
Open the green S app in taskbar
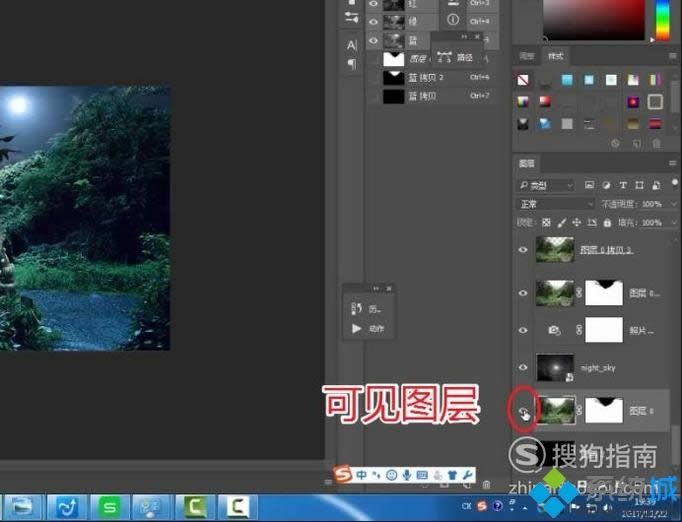coord(109,507)
